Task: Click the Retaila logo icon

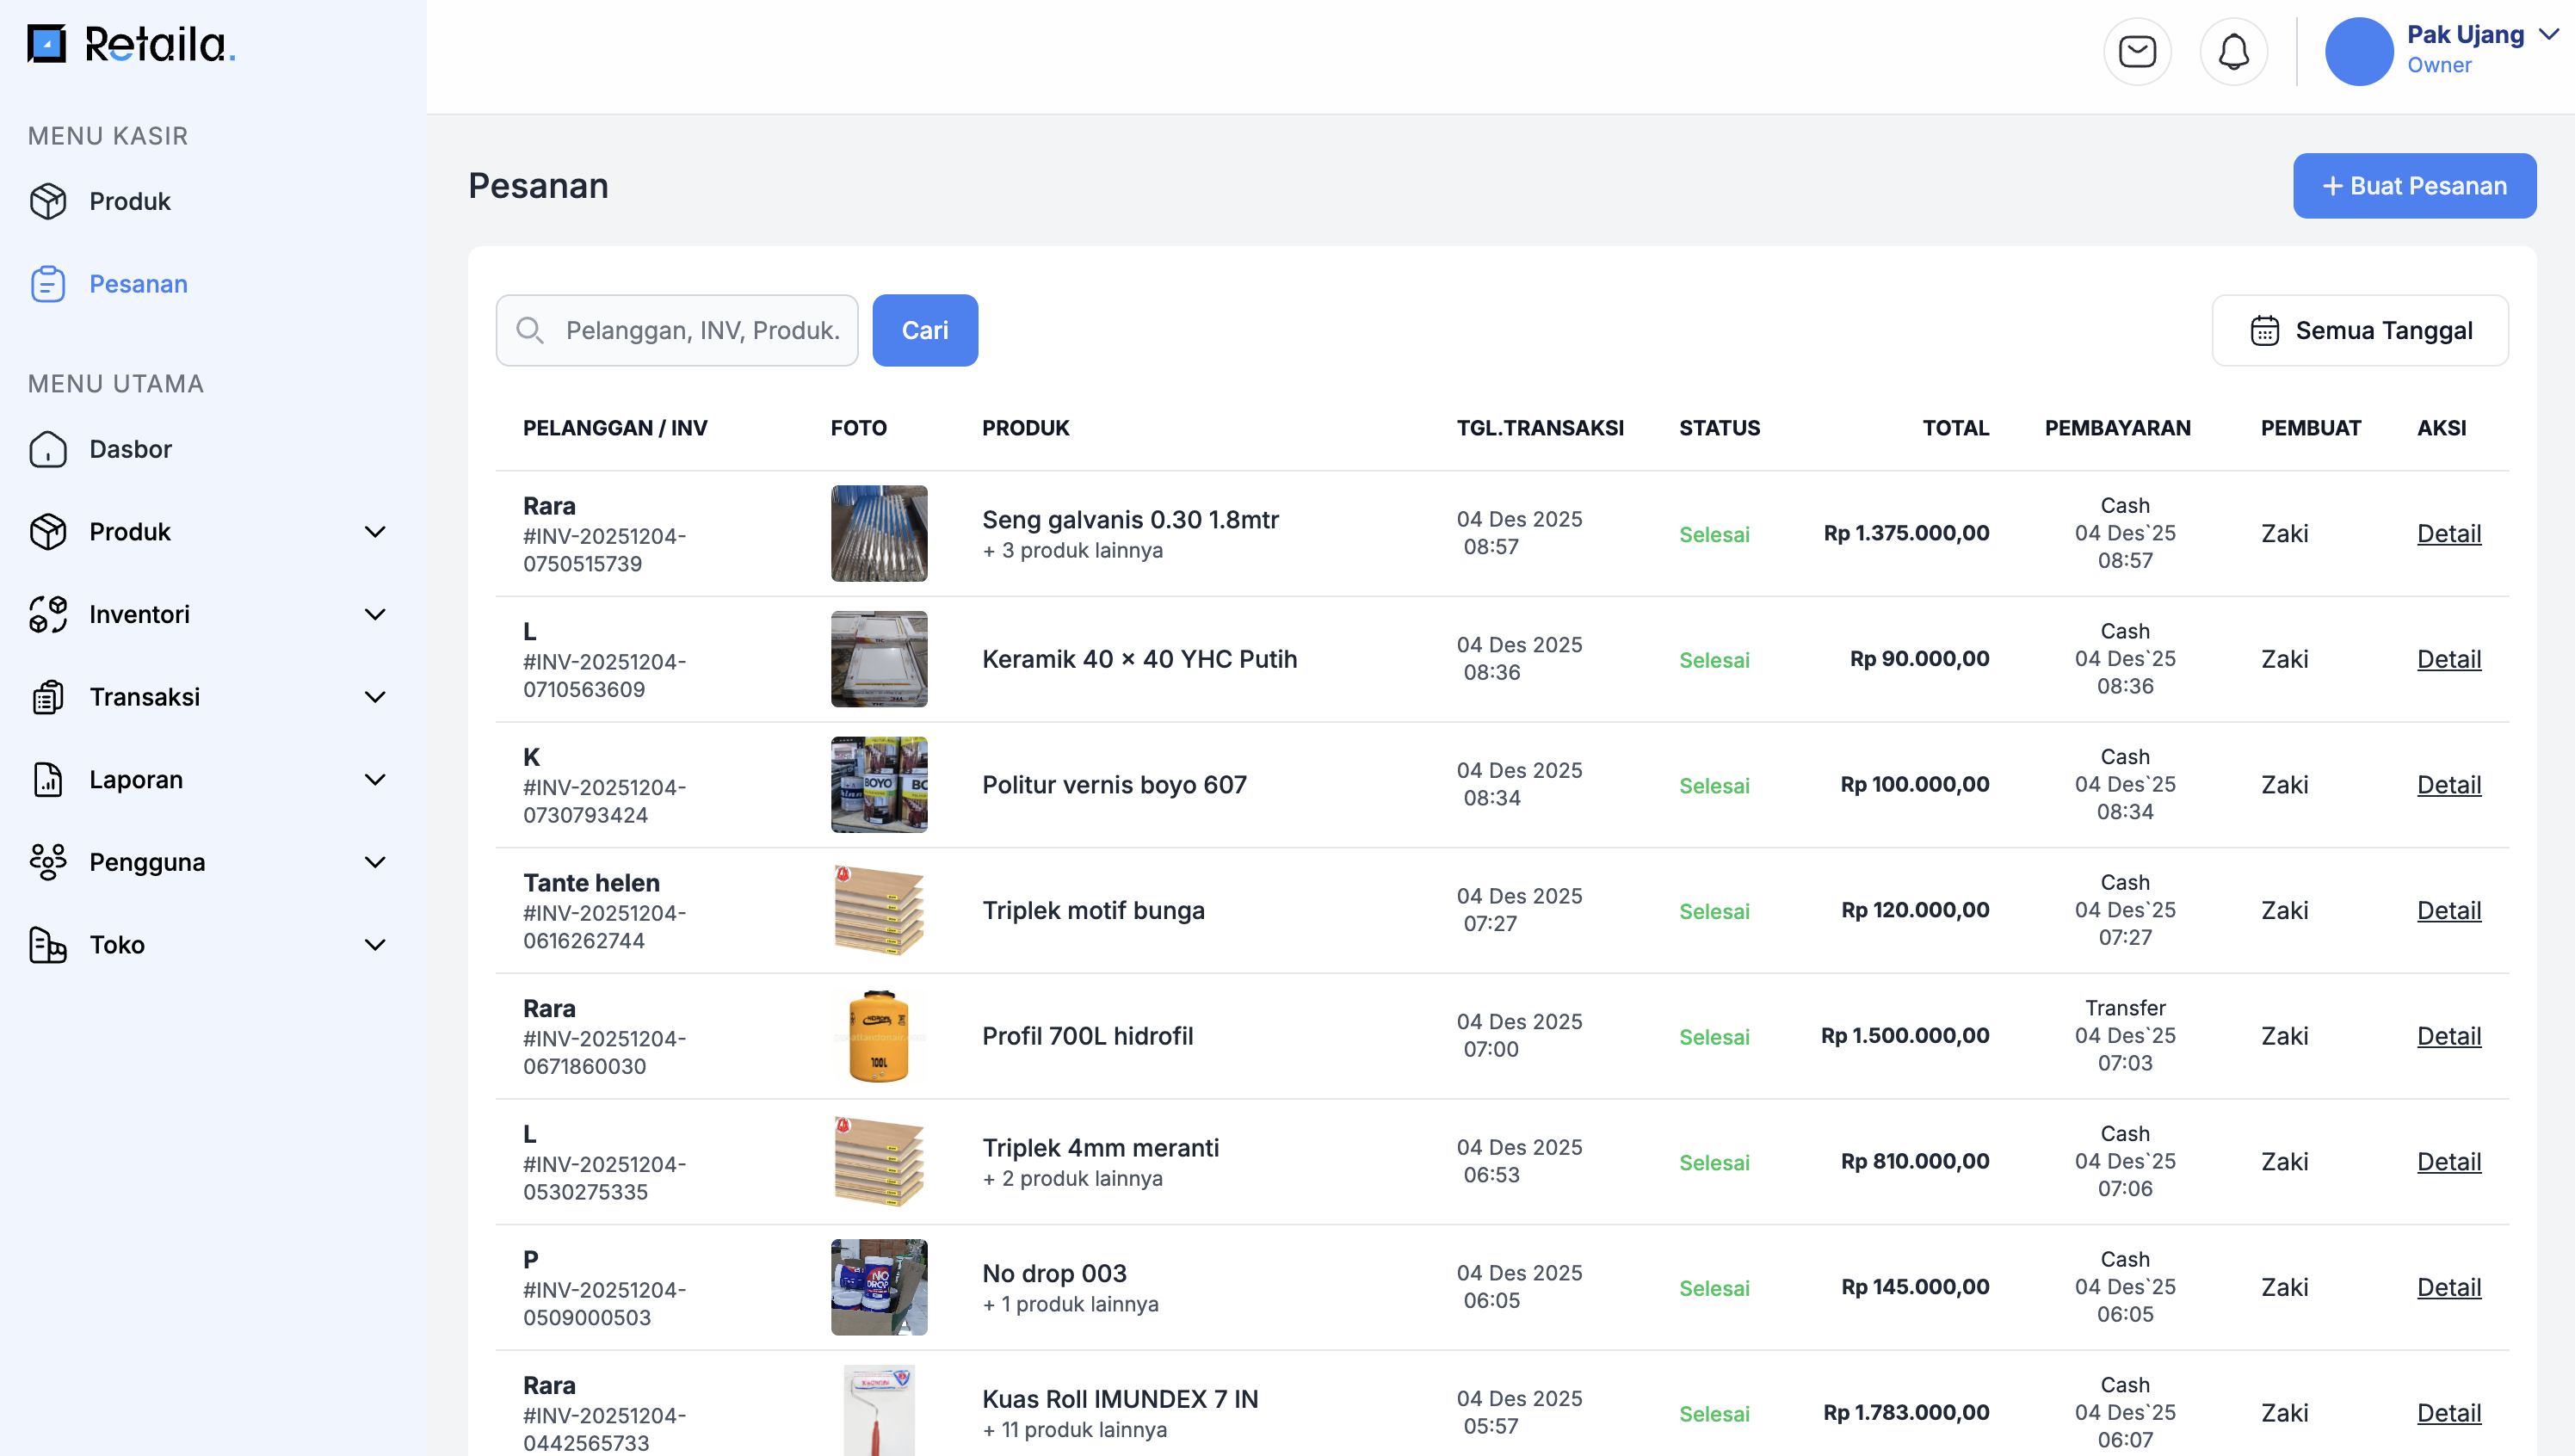Action: [46, 44]
